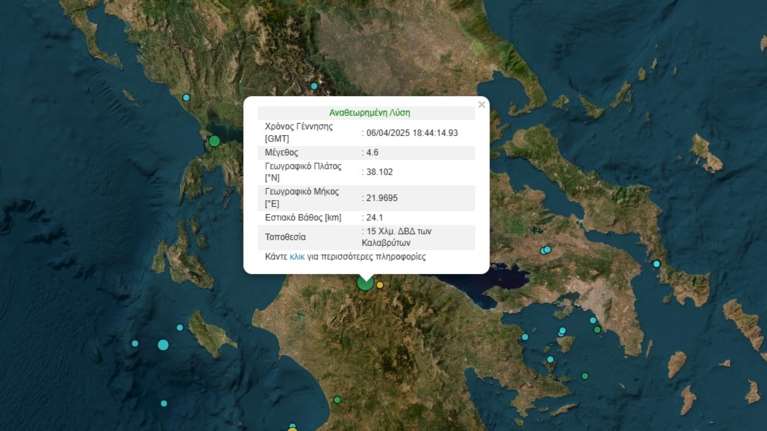
Task: Click the longitude value '21.9695'
Action: click(x=382, y=198)
